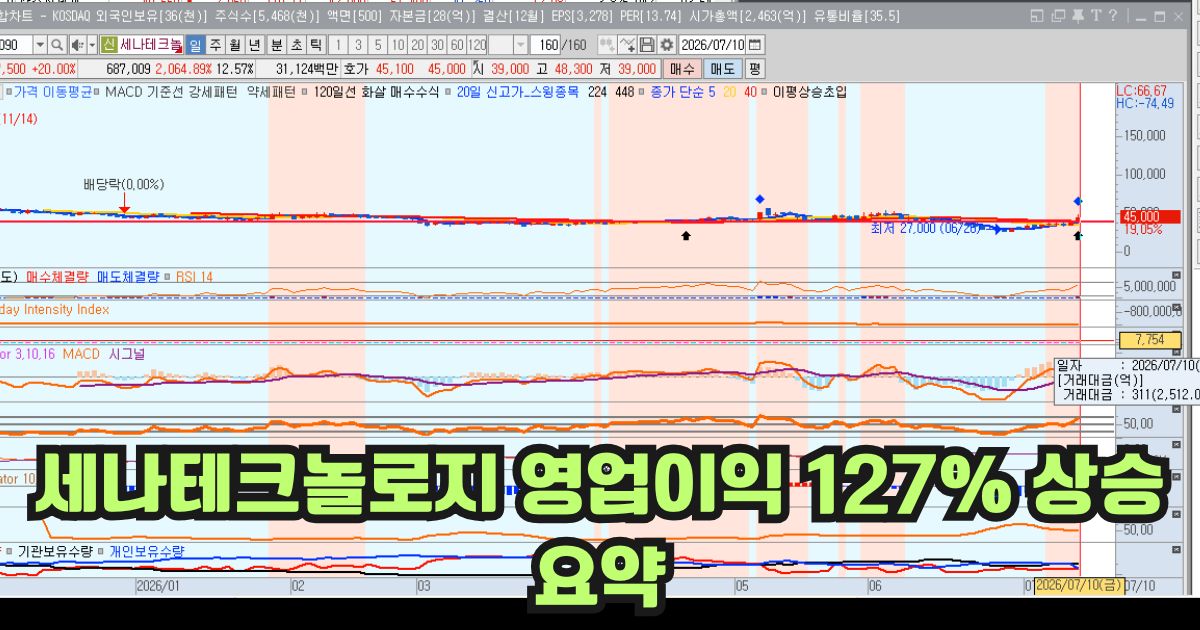Click the 매수체결량 legend label

click(58, 276)
